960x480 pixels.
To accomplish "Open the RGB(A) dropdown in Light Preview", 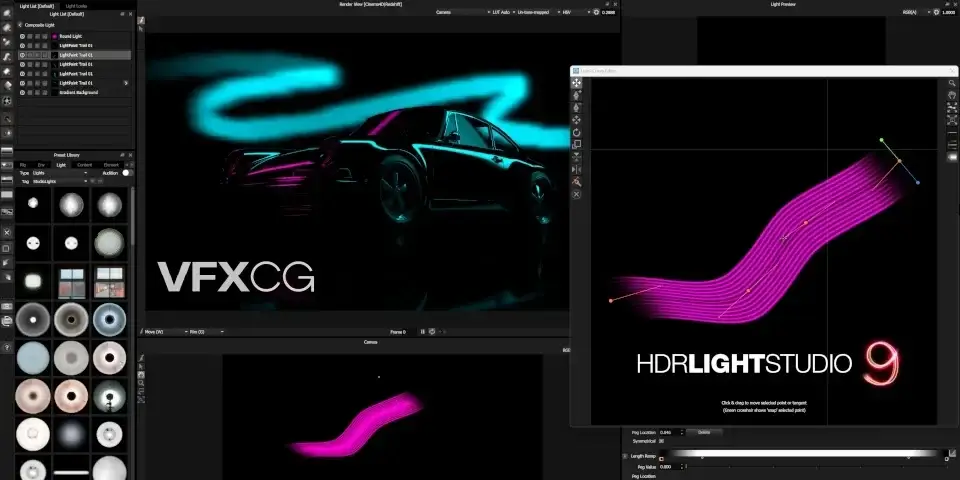I will coord(915,12).
